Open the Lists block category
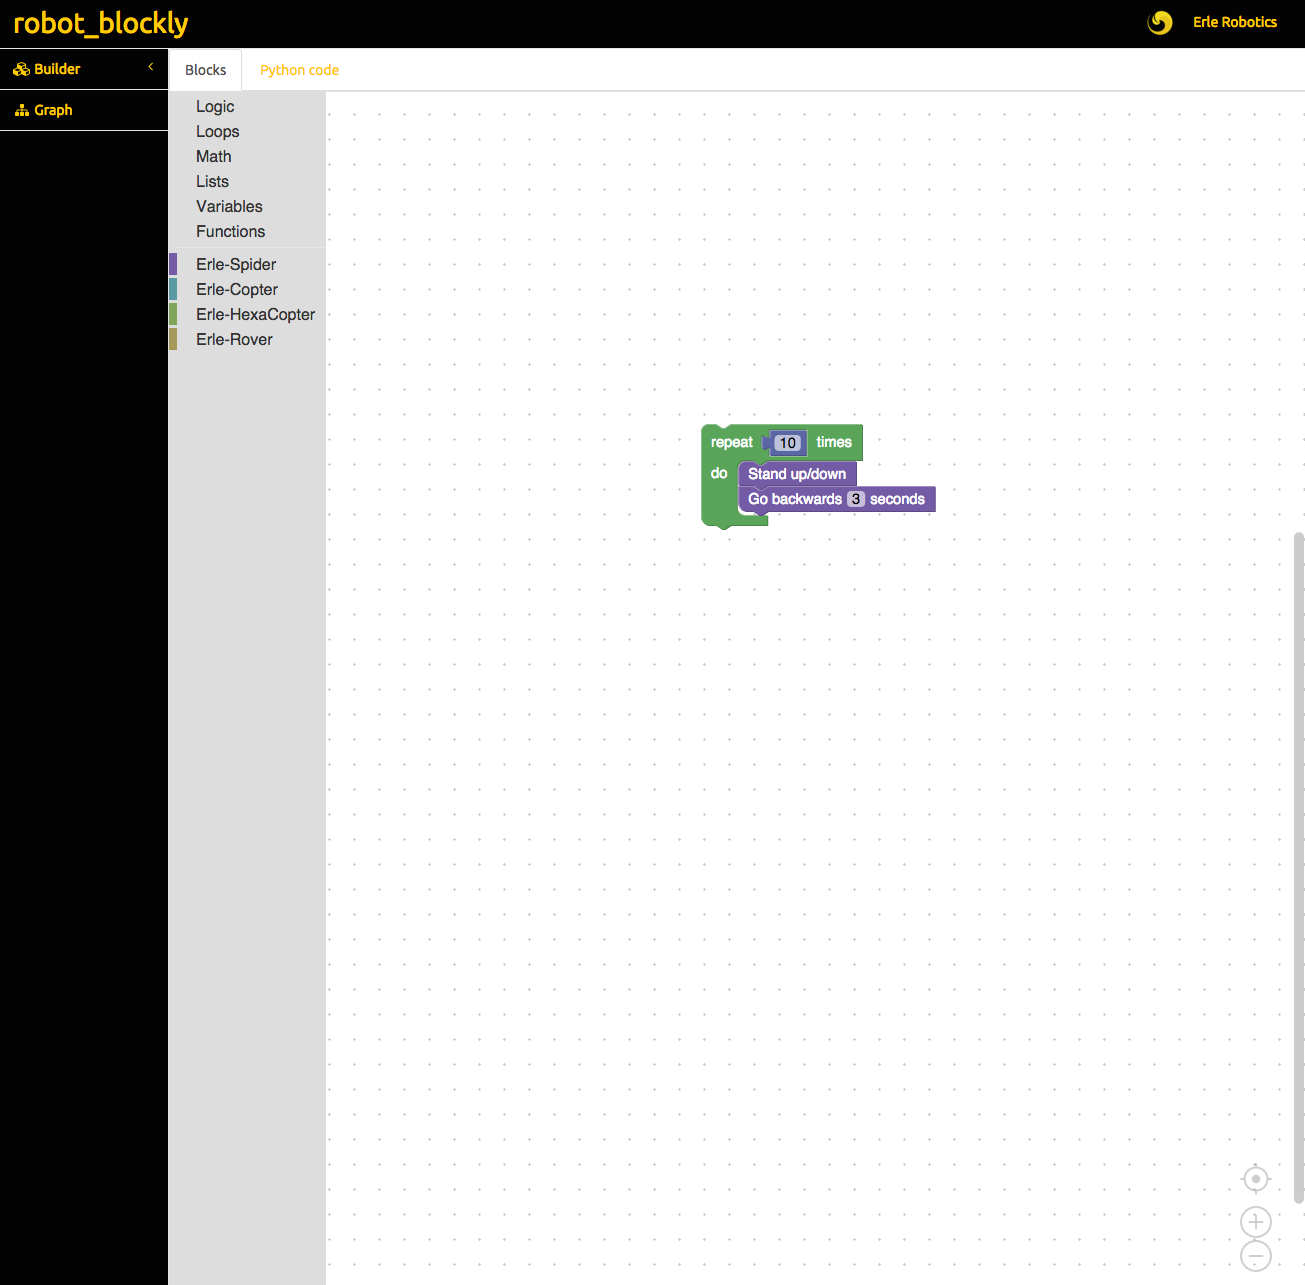 pos(247,181)
